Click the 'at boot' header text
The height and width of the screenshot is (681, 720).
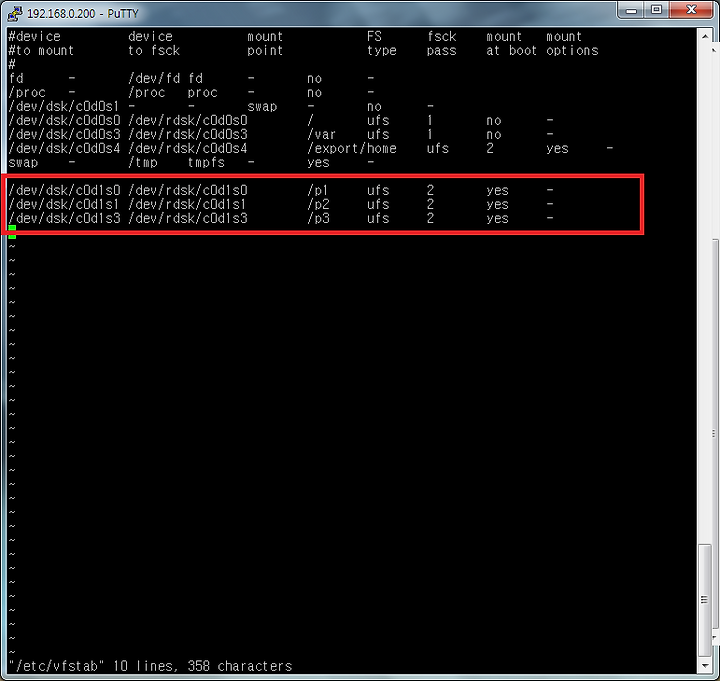[x=512, y=51]
